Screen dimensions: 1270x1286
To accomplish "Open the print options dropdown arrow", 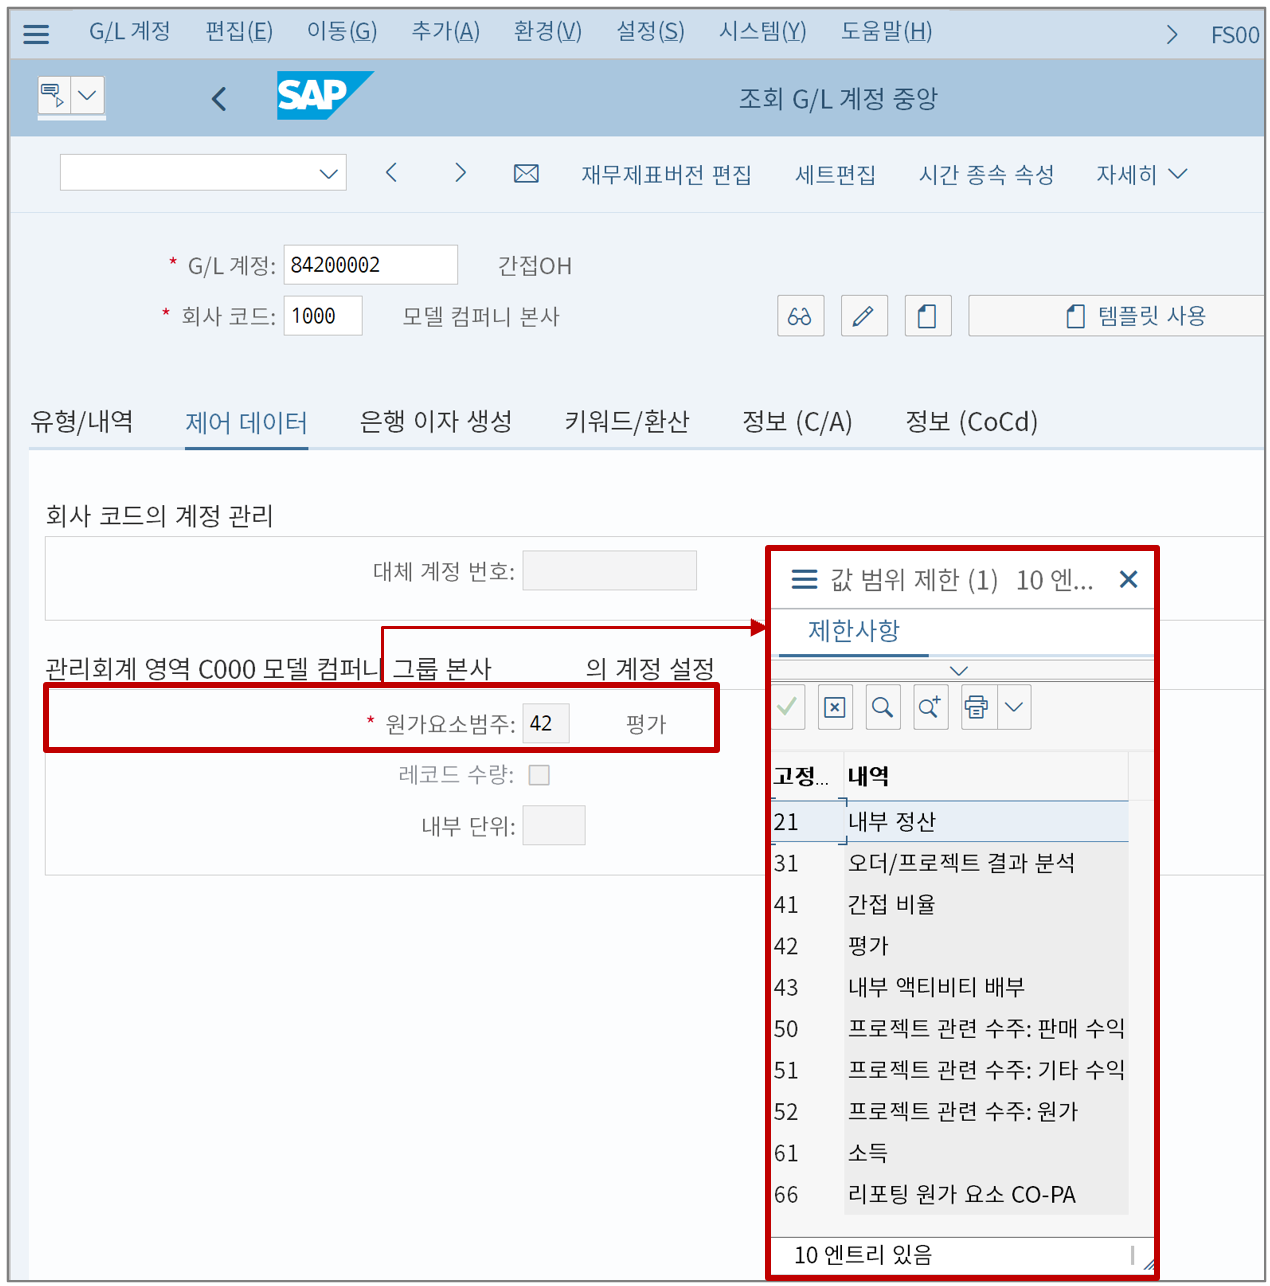I will pyautogui.click(x=1014, y=708).
